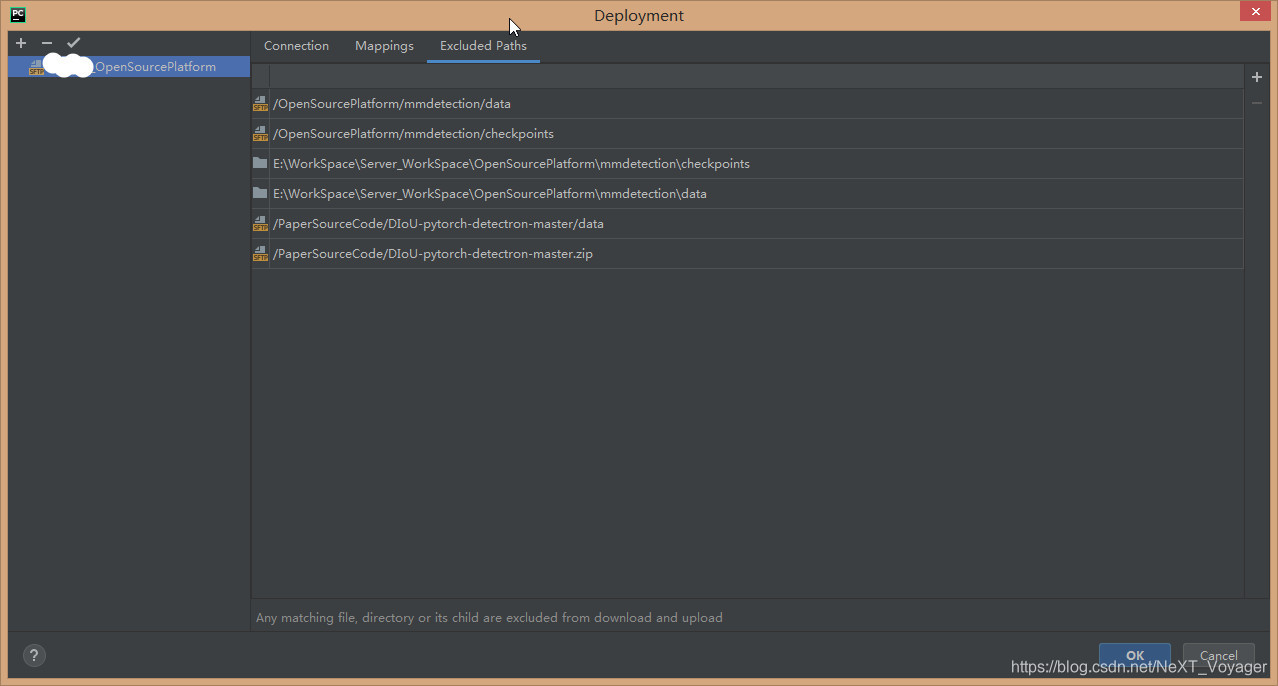Click SFTP icon of remote mmdetection/checkpoints row
1278x686 pixels.
(261, 134)
